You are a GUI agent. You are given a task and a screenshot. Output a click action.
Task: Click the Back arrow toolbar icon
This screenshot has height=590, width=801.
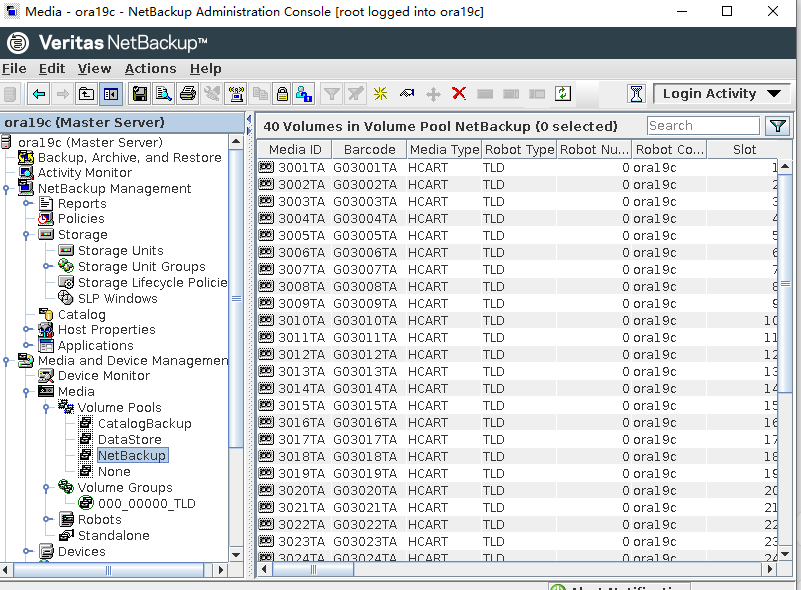39,94
